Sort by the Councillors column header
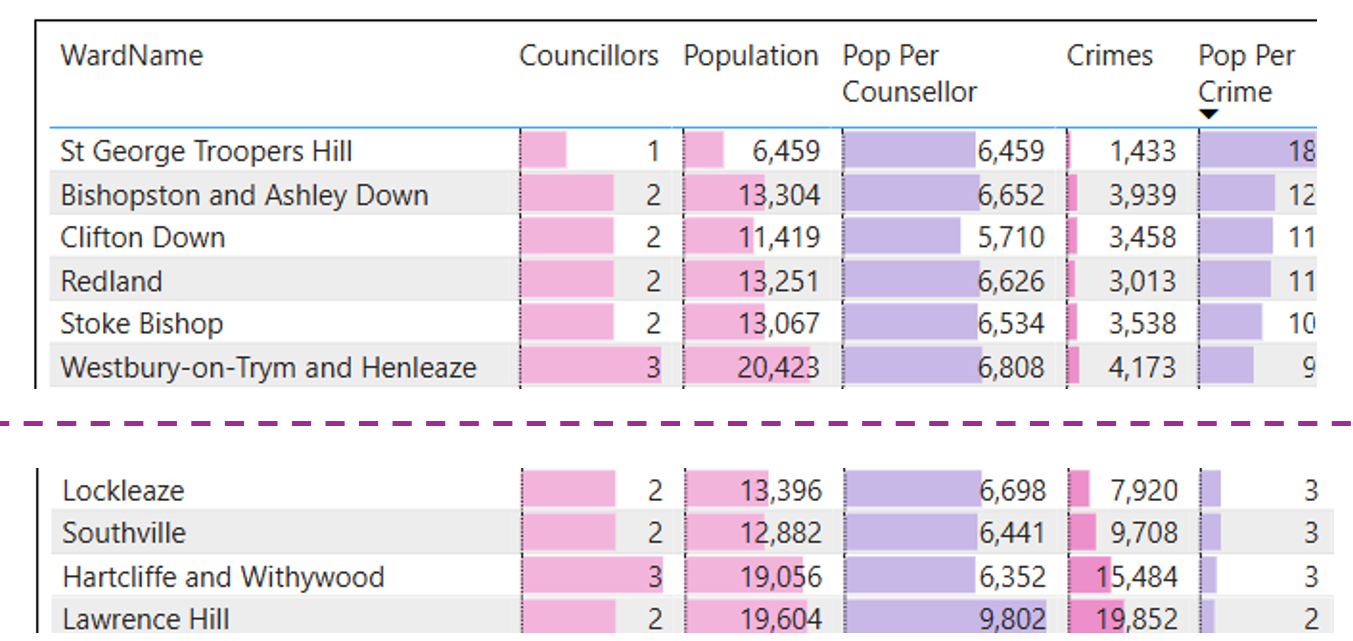 pyautogui.click(x=588, y=55)
